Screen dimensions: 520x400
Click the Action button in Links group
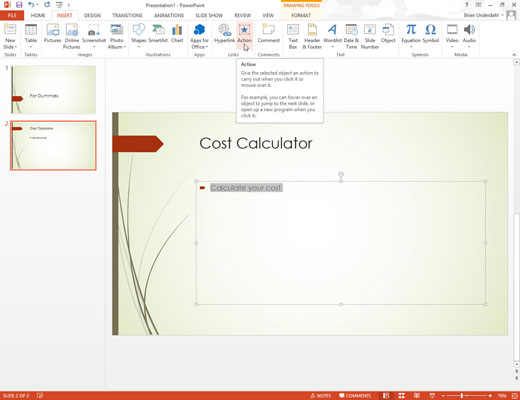pos(244,36)
